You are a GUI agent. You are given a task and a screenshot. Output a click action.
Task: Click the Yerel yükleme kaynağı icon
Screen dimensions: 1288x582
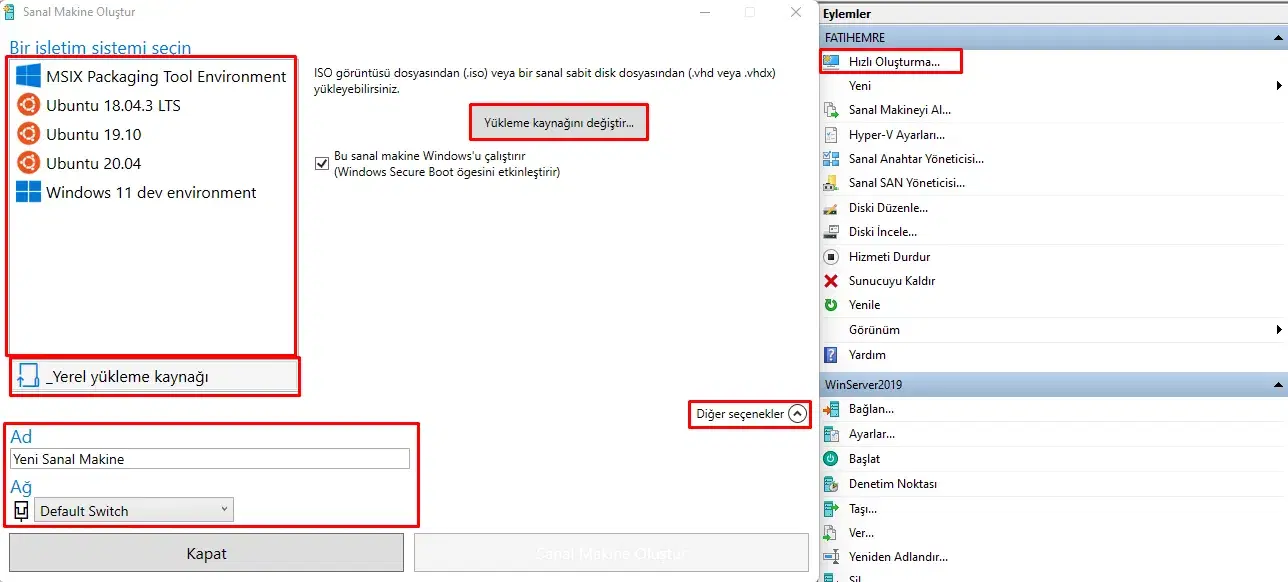point(27,377)
